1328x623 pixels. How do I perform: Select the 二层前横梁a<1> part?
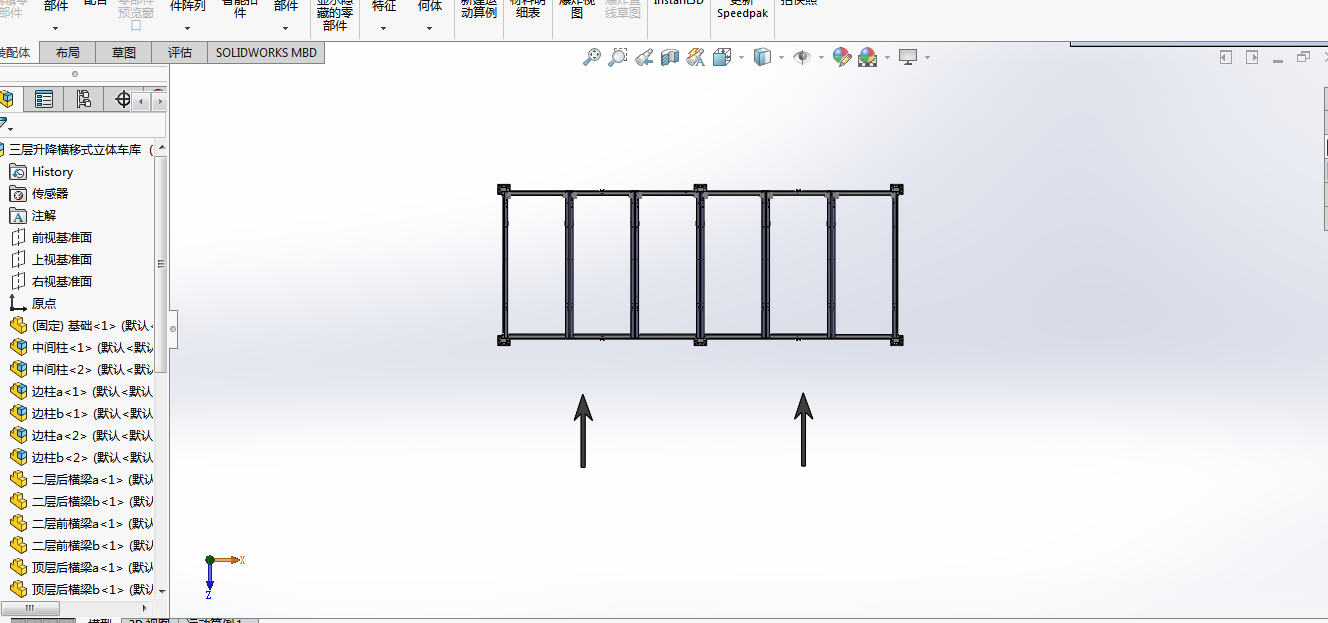pos(81,523)
